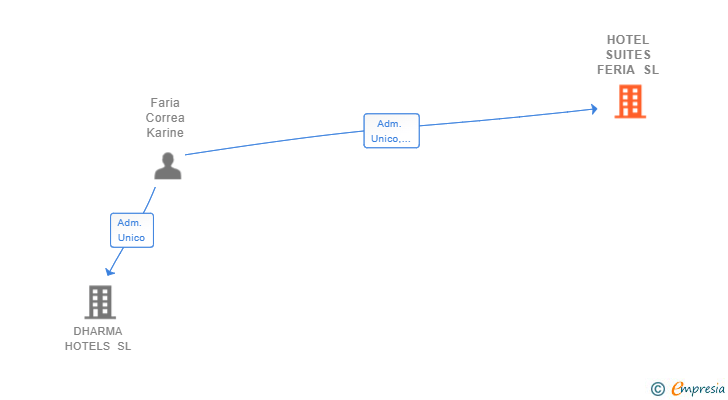Click the 'Faria Correa Karine' name text
Screen dimensions: 728x400
(x=165, y=118)
